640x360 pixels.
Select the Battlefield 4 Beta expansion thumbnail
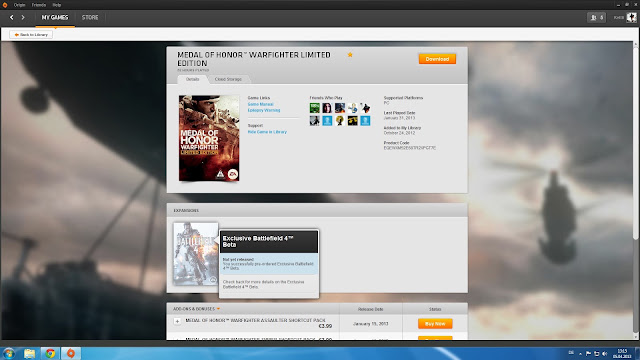tap(196, 253)
